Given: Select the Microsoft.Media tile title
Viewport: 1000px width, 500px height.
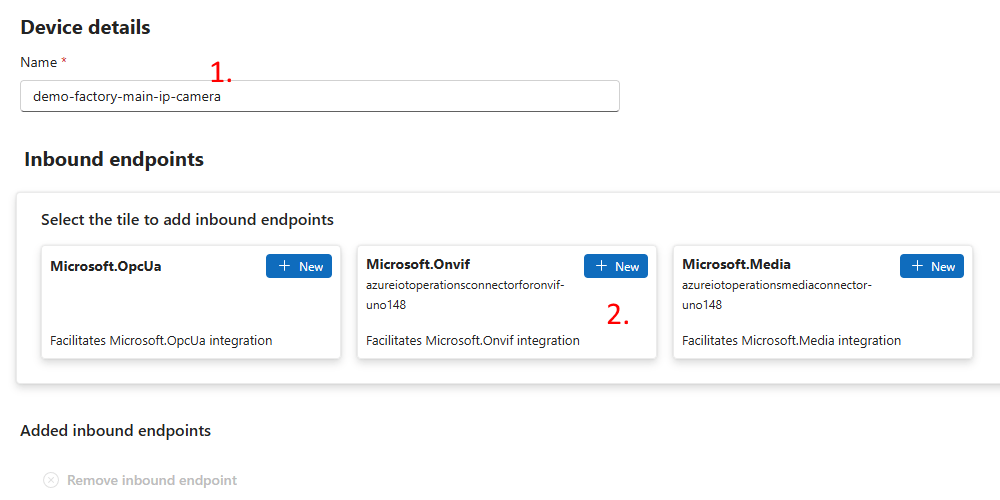Looking at the screenshot, I should point(736,264).
